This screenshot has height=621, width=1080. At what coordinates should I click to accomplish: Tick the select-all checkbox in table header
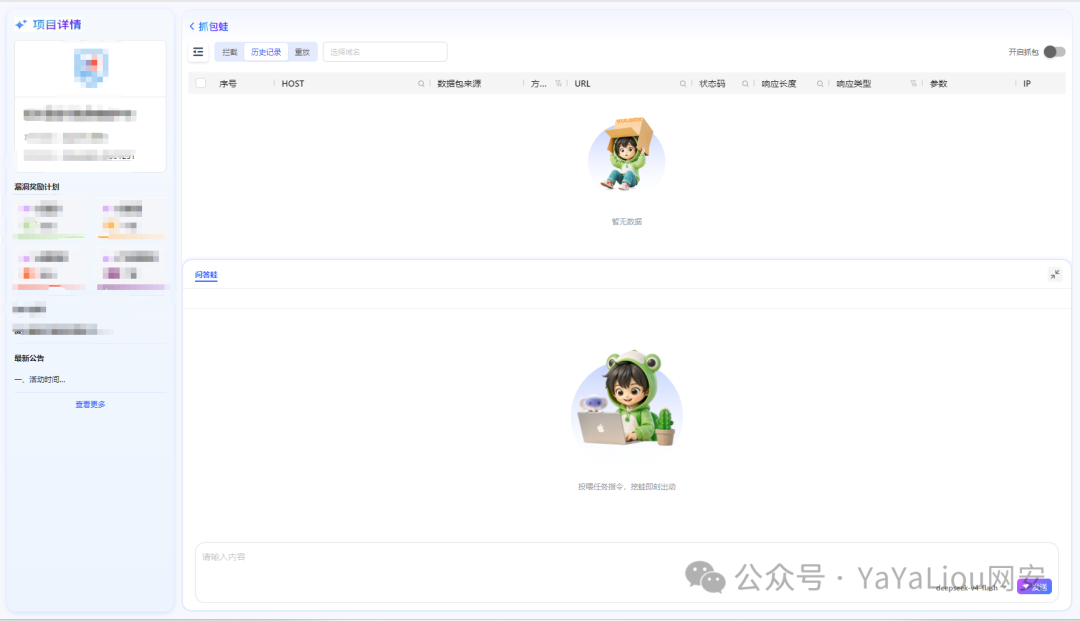[x=200, y=83]
